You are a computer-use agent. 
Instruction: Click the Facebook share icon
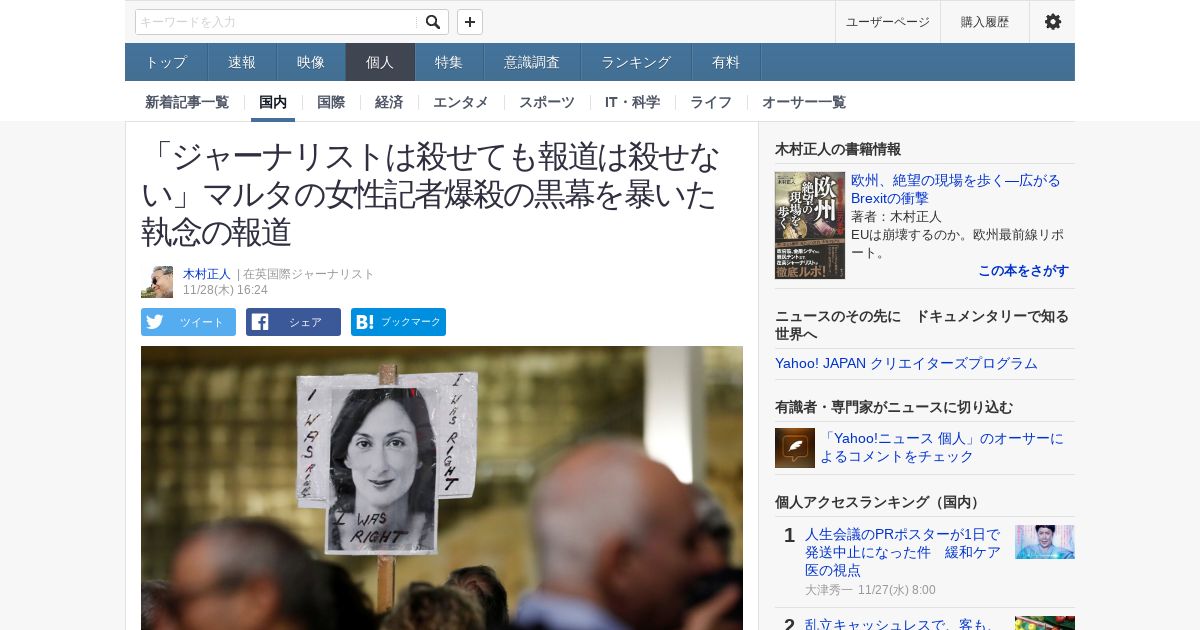(260, 322)
